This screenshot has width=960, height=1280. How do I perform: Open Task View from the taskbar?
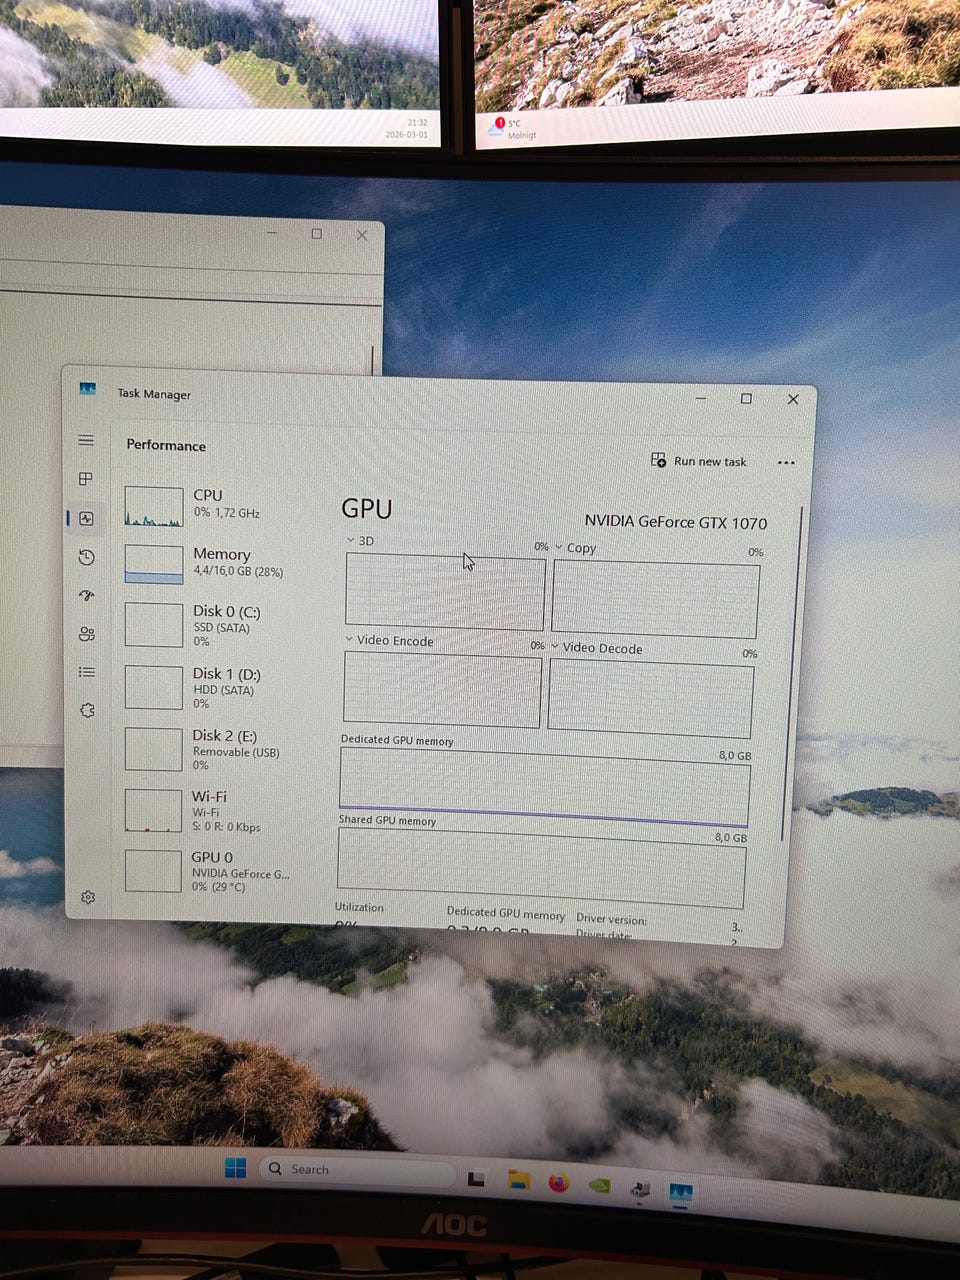476,1179
